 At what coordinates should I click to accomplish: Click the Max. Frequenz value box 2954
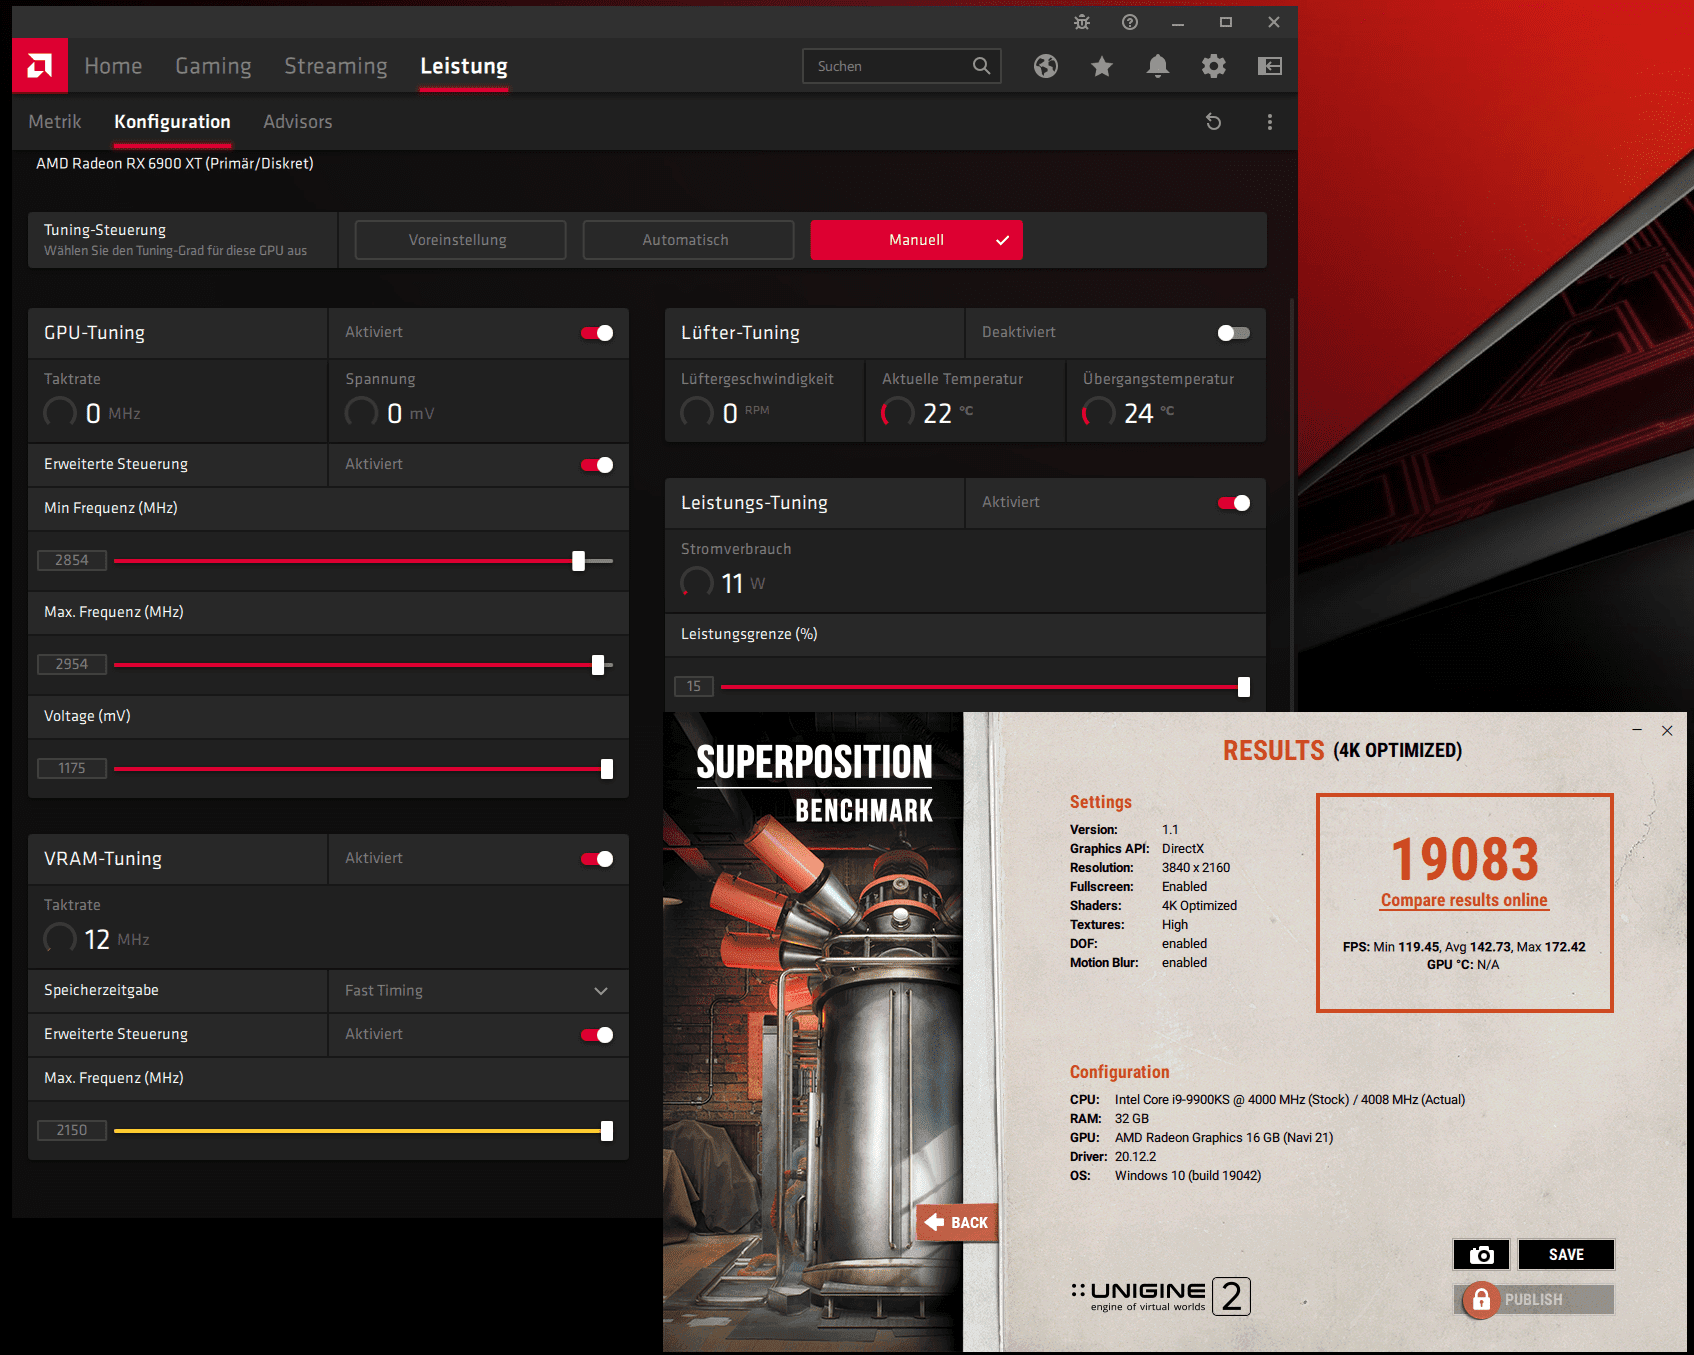(72, 665)
